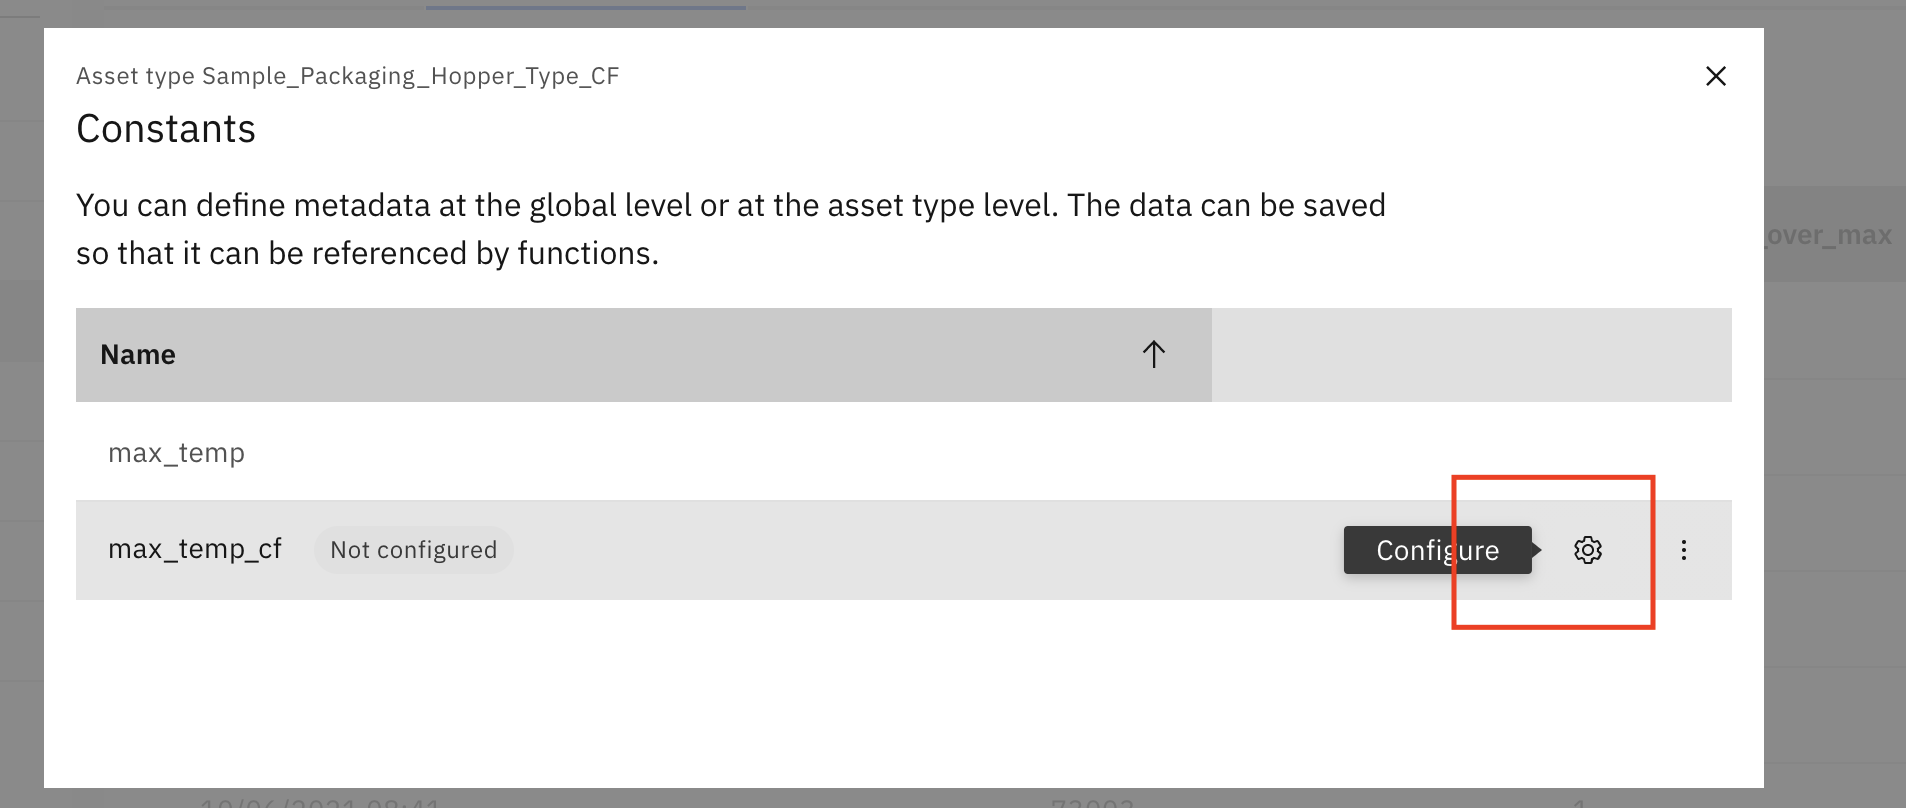Click the background over_max column header
1906x808 pixels.
tap(1829, 235)
